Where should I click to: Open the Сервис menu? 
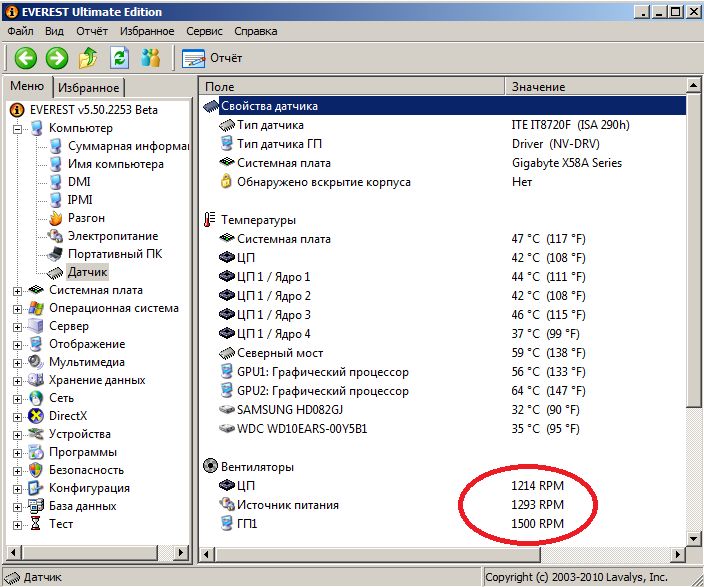pyautogui.click(x=204, y=31)
